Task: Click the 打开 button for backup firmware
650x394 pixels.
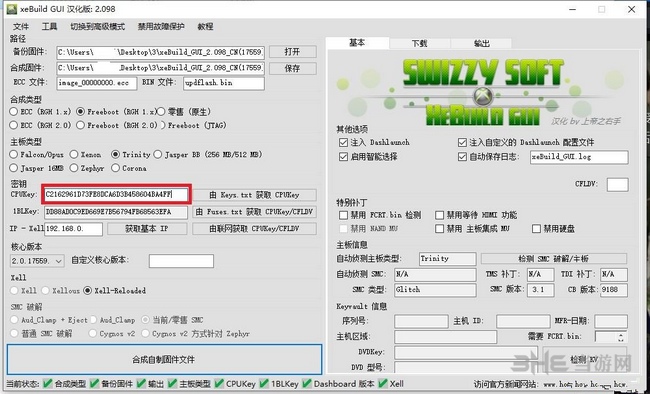Action: point(293,51)
